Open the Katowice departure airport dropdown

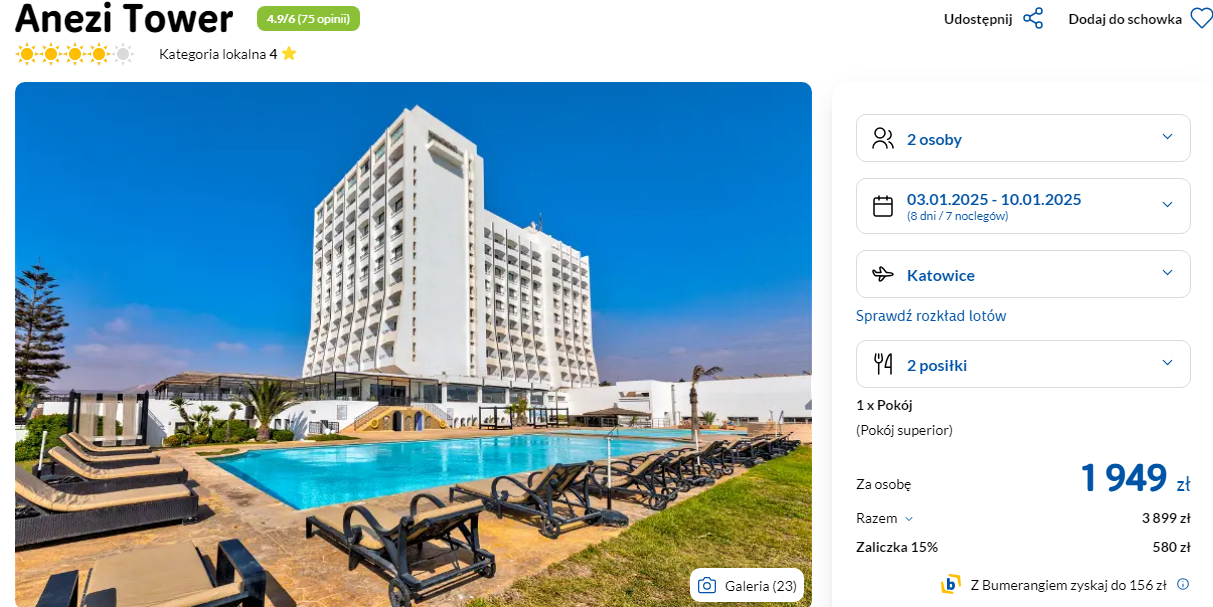[1023, 274]
